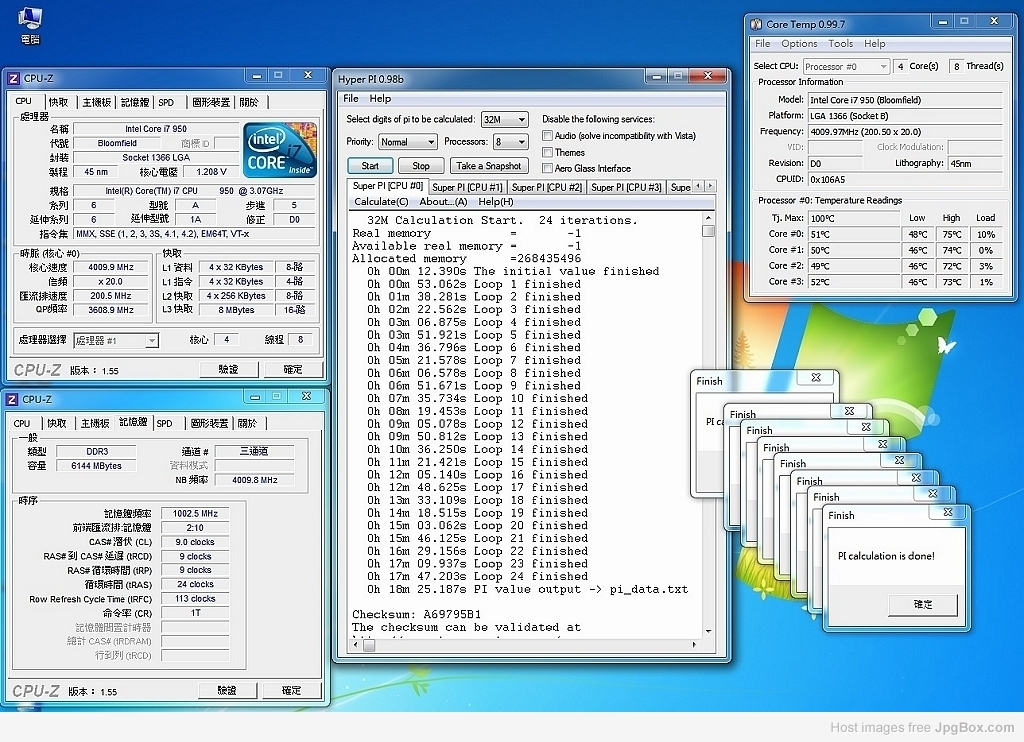
Task: Select the CPU tab in the lower CPU-Z window
Action: tap(22, 423)
